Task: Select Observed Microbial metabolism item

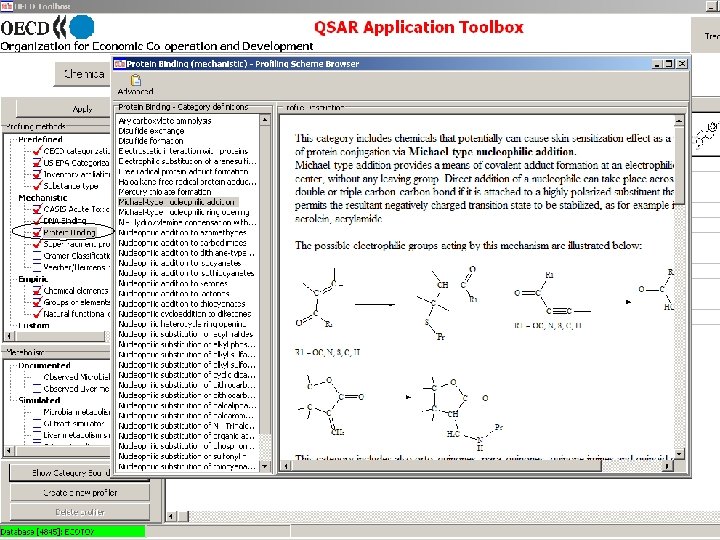Action: (77, 377)
